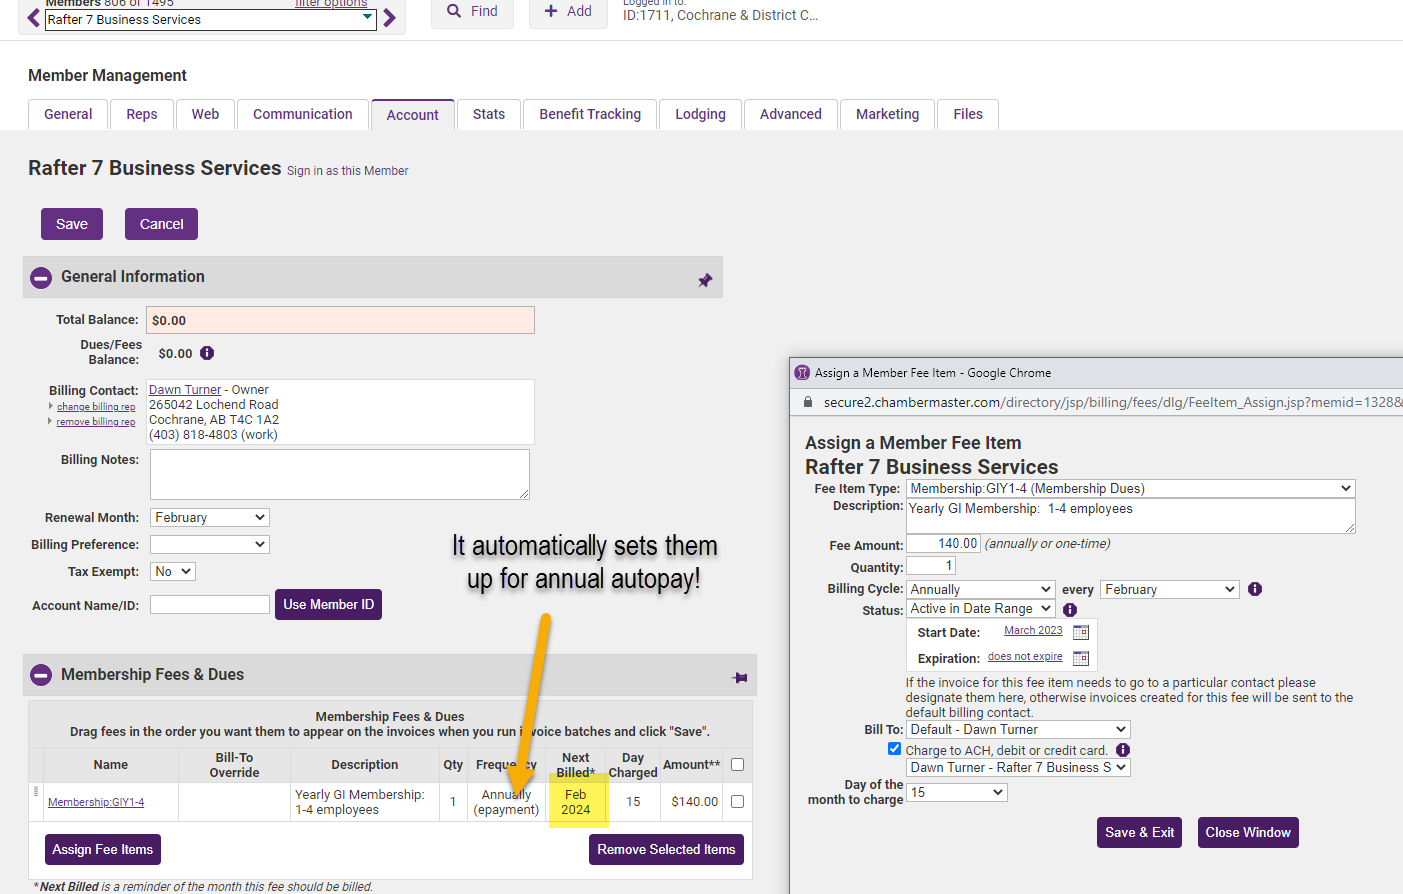Expand the Day of the month to charge dropdown
Screen dimensions: 1403x894
coord(956,792)
